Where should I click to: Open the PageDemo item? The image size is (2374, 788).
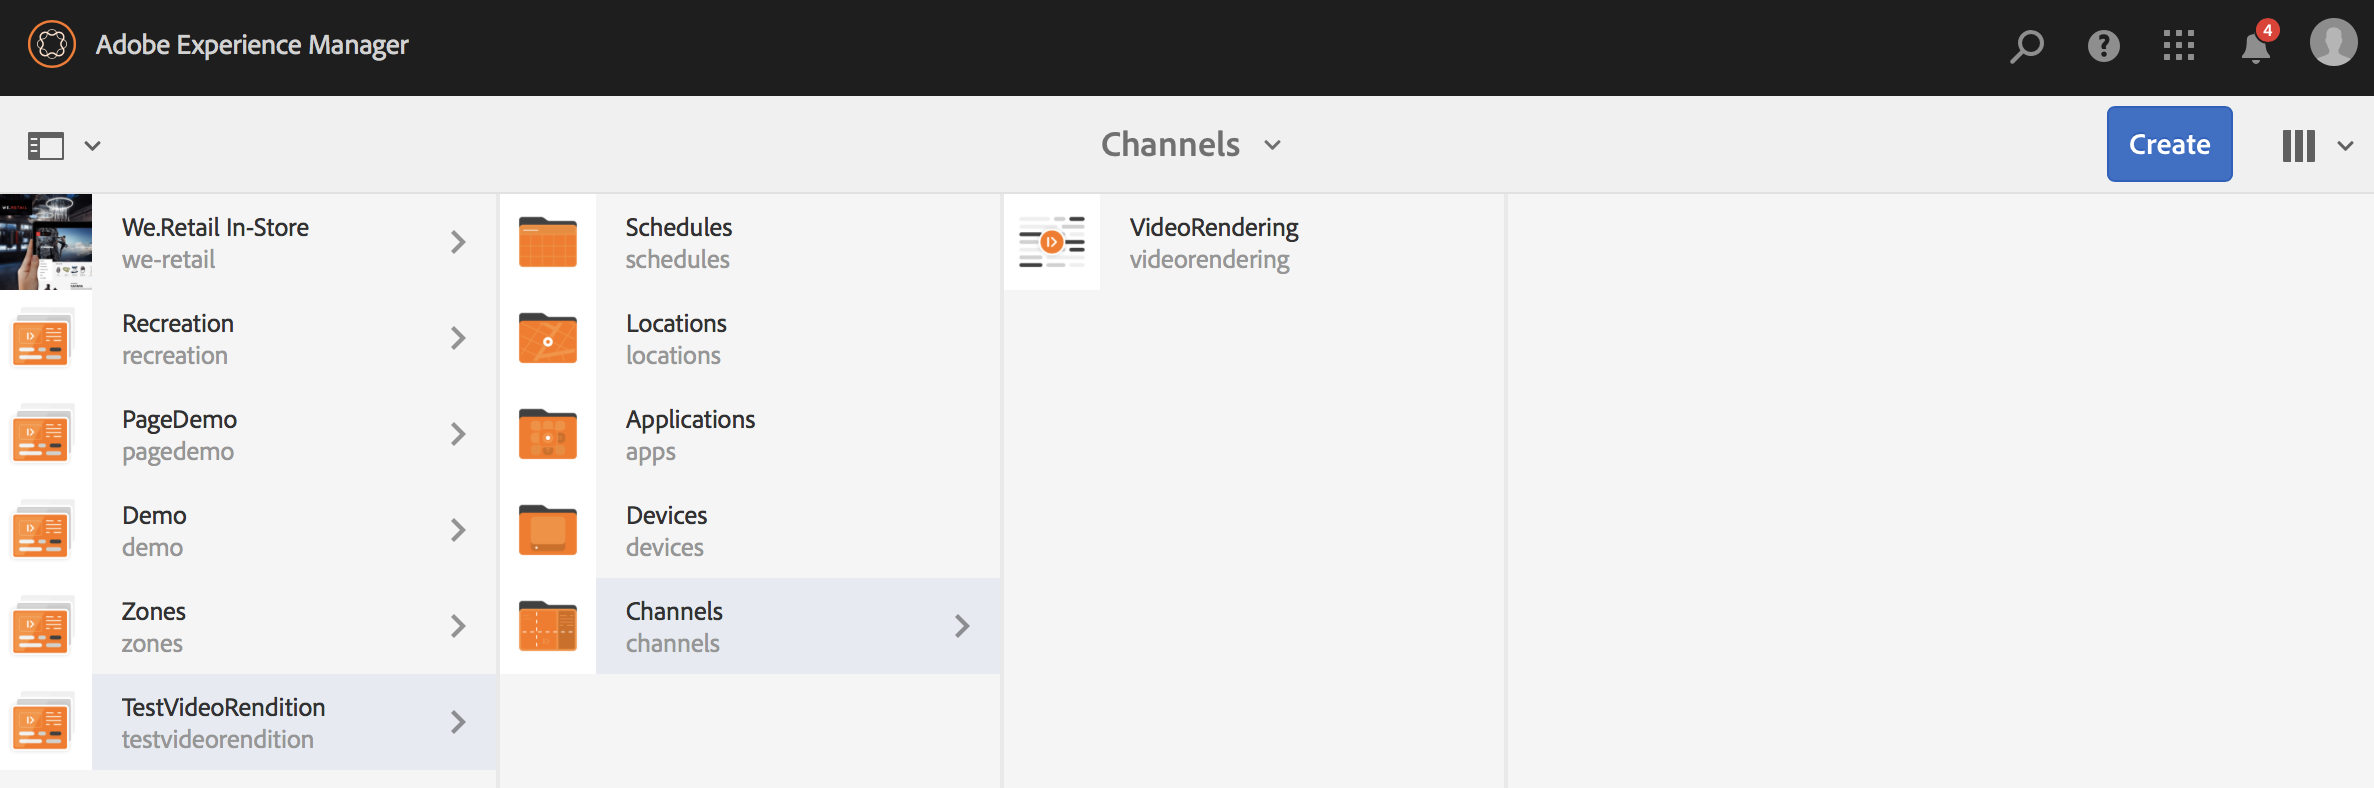(x=248, y=434)
